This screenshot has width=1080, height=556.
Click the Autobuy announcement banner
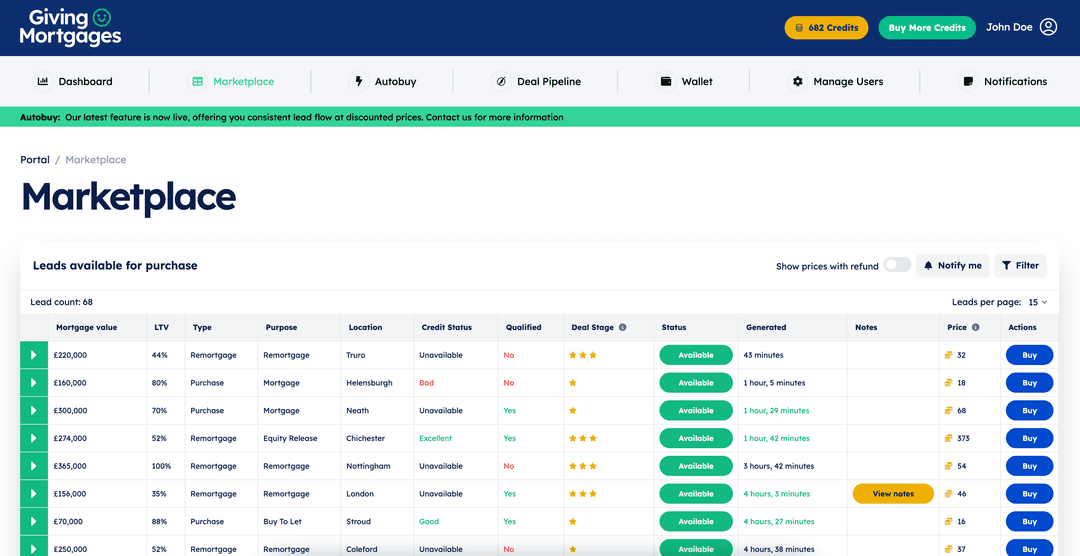pos(540,117)
